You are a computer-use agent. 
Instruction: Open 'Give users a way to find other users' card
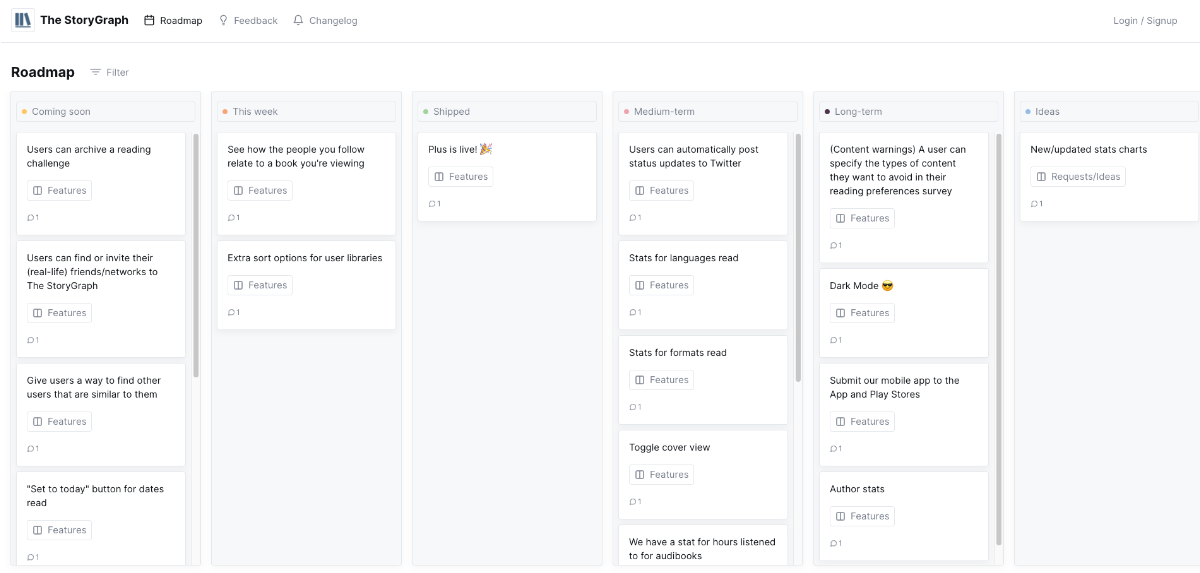coord(101,414)
